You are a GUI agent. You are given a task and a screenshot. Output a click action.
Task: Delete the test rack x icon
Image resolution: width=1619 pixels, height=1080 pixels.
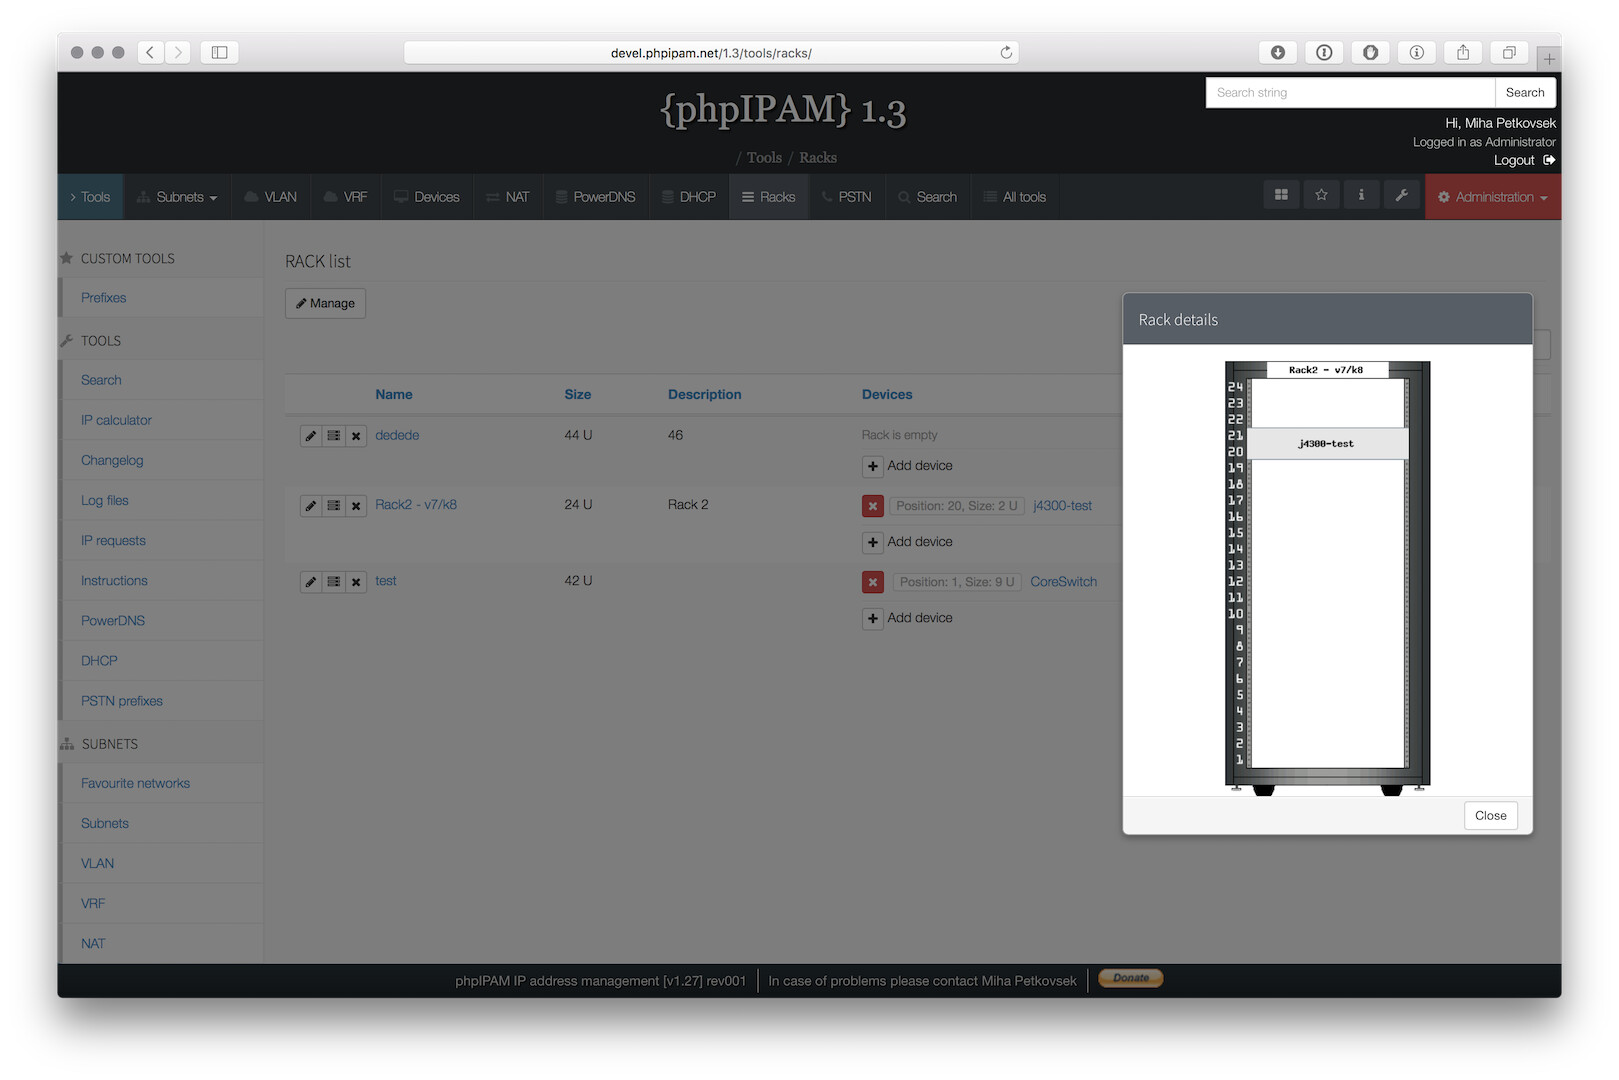tap(356, 582)
